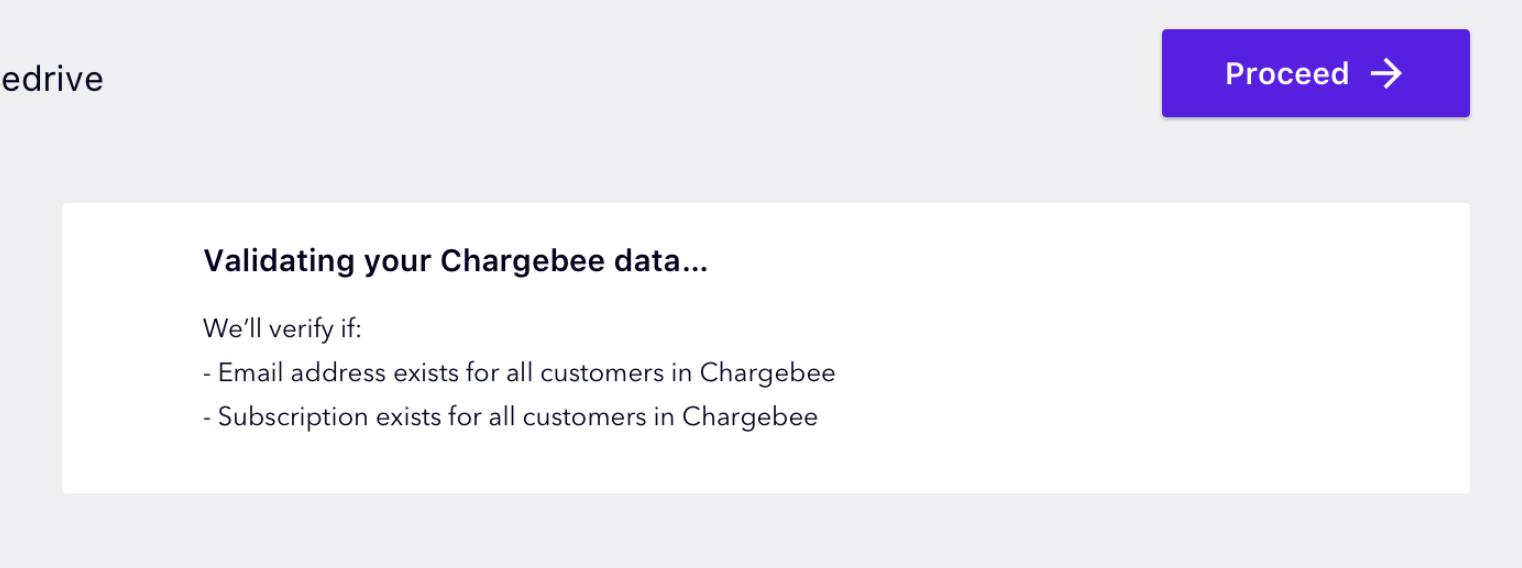Click the 'We'll verify if:' line
Viewport: 1522px width, 568px height.
pos(282,328)
